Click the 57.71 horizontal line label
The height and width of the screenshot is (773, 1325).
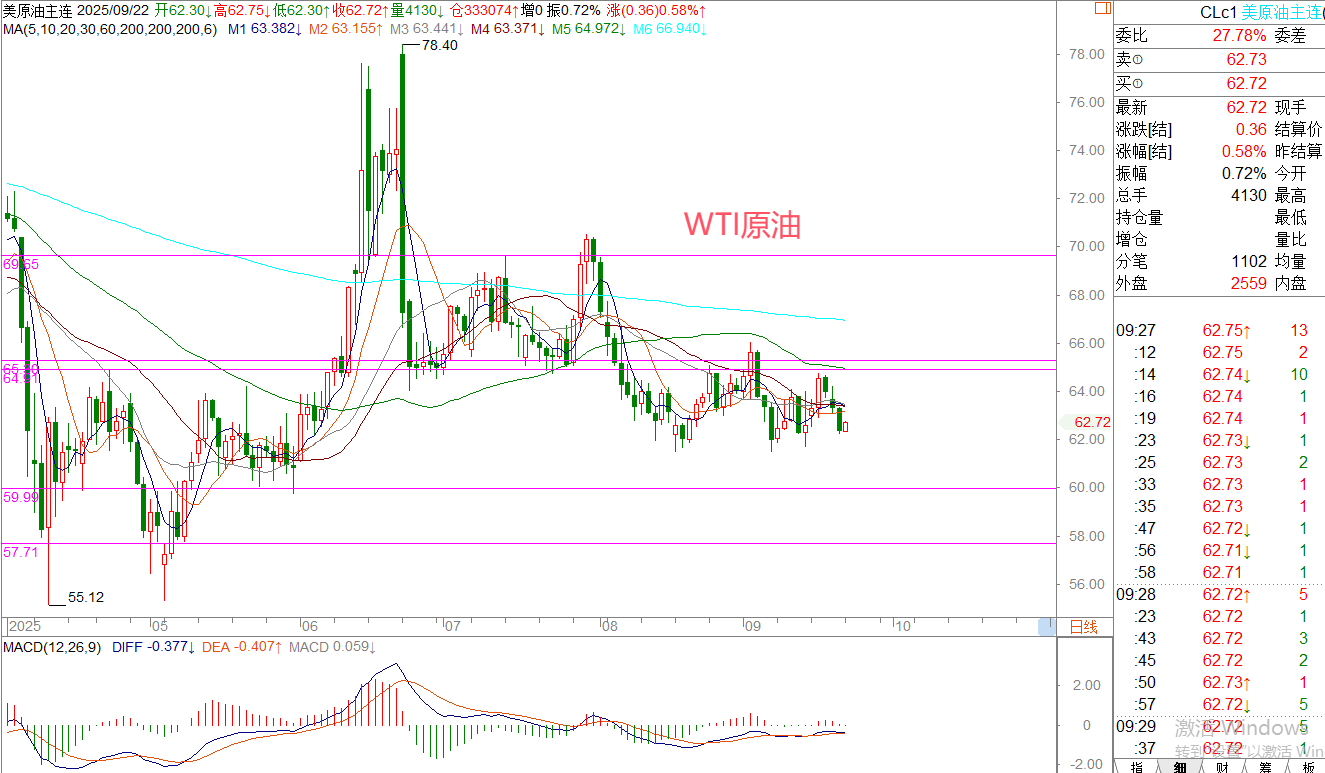click(21, 551)
